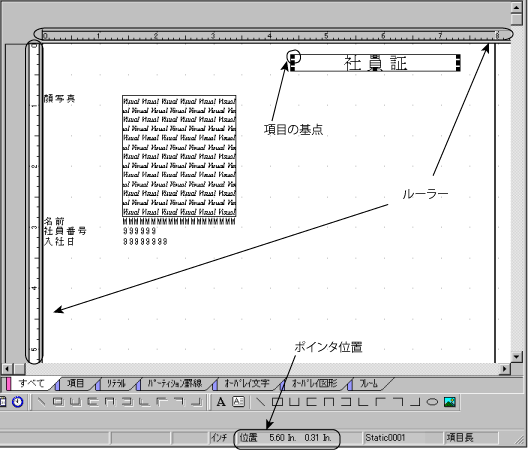Image resolution: width=528 pixels, height=450 pixels.
Task: Select the overlay L-shaped corner tool
Action: [x=364, y=402]
